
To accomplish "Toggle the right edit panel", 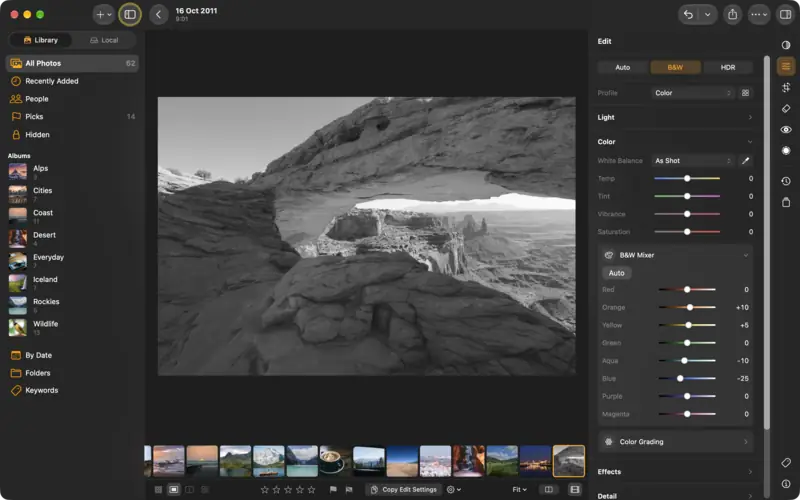I will click(x=785, y=14).
